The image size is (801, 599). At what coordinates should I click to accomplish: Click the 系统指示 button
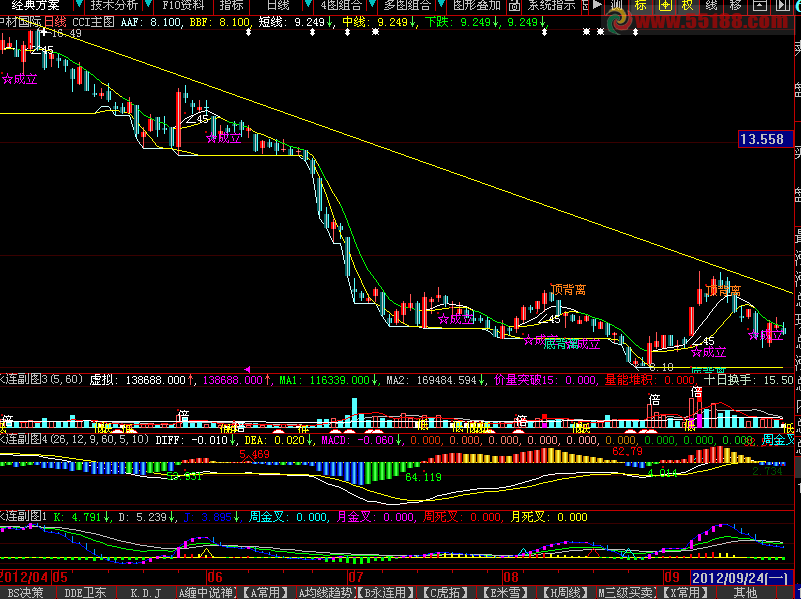pos(551,6)
